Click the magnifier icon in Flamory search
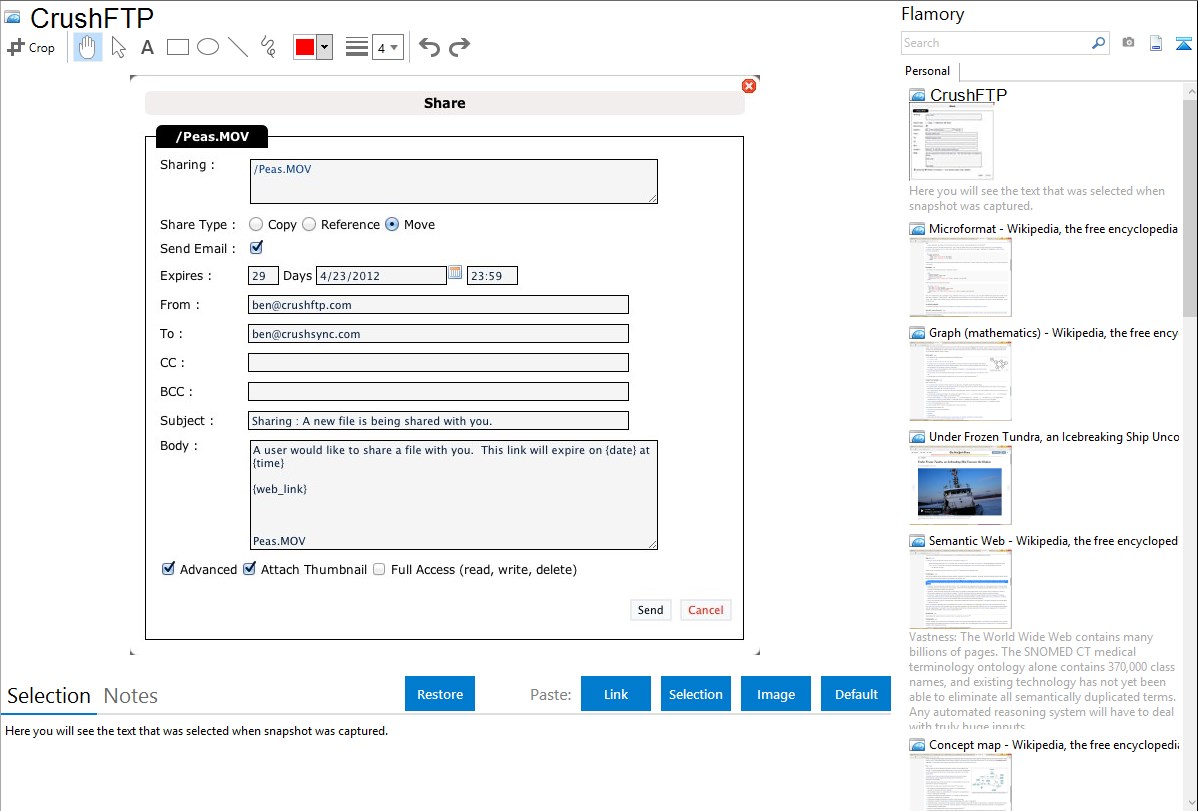 (x=1099, y=43)
